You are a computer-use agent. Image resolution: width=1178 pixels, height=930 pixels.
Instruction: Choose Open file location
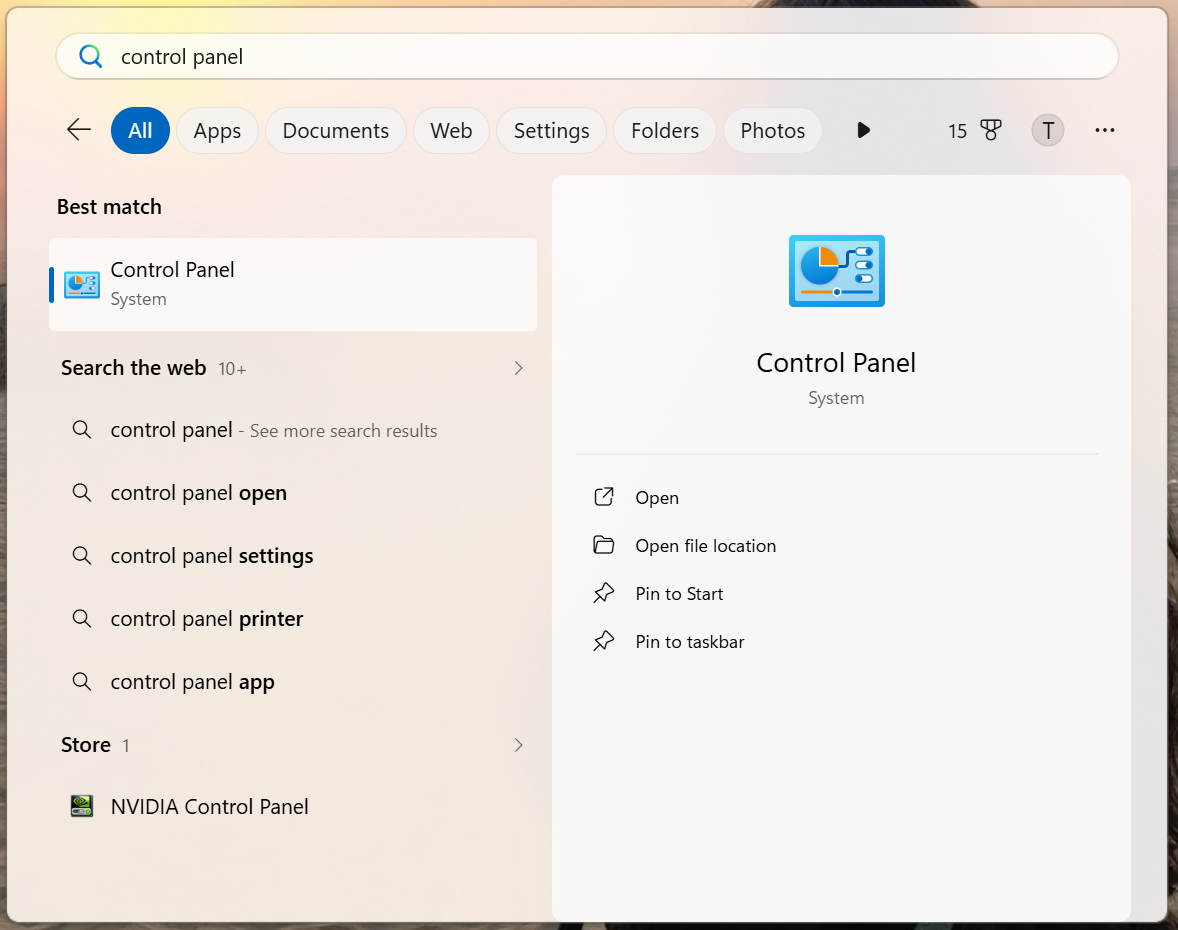point(705,546)
